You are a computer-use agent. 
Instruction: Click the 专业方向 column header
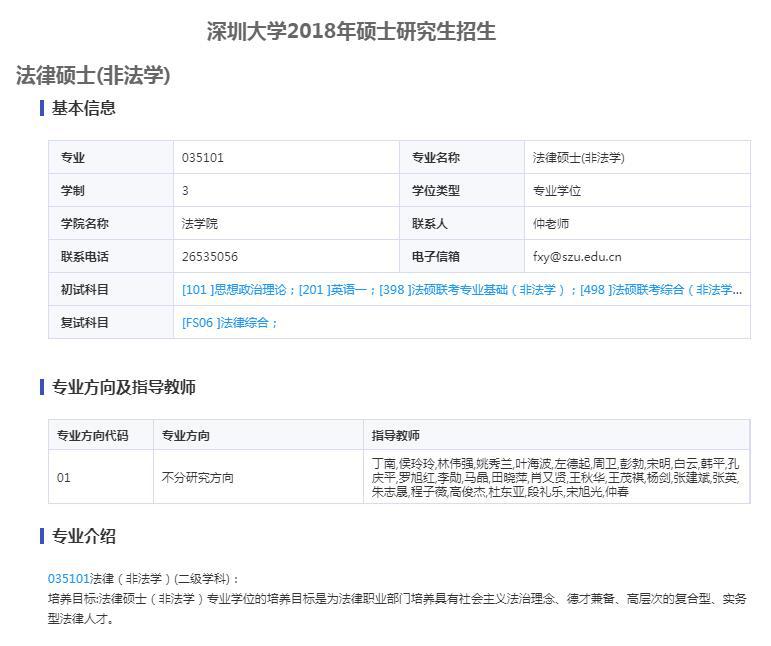(x=259, y=435)
